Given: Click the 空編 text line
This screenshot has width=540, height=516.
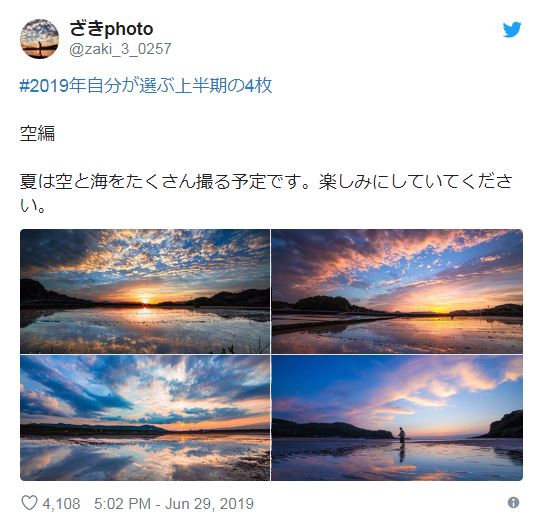Looking at the screenshot, I should tap(37, 133).
